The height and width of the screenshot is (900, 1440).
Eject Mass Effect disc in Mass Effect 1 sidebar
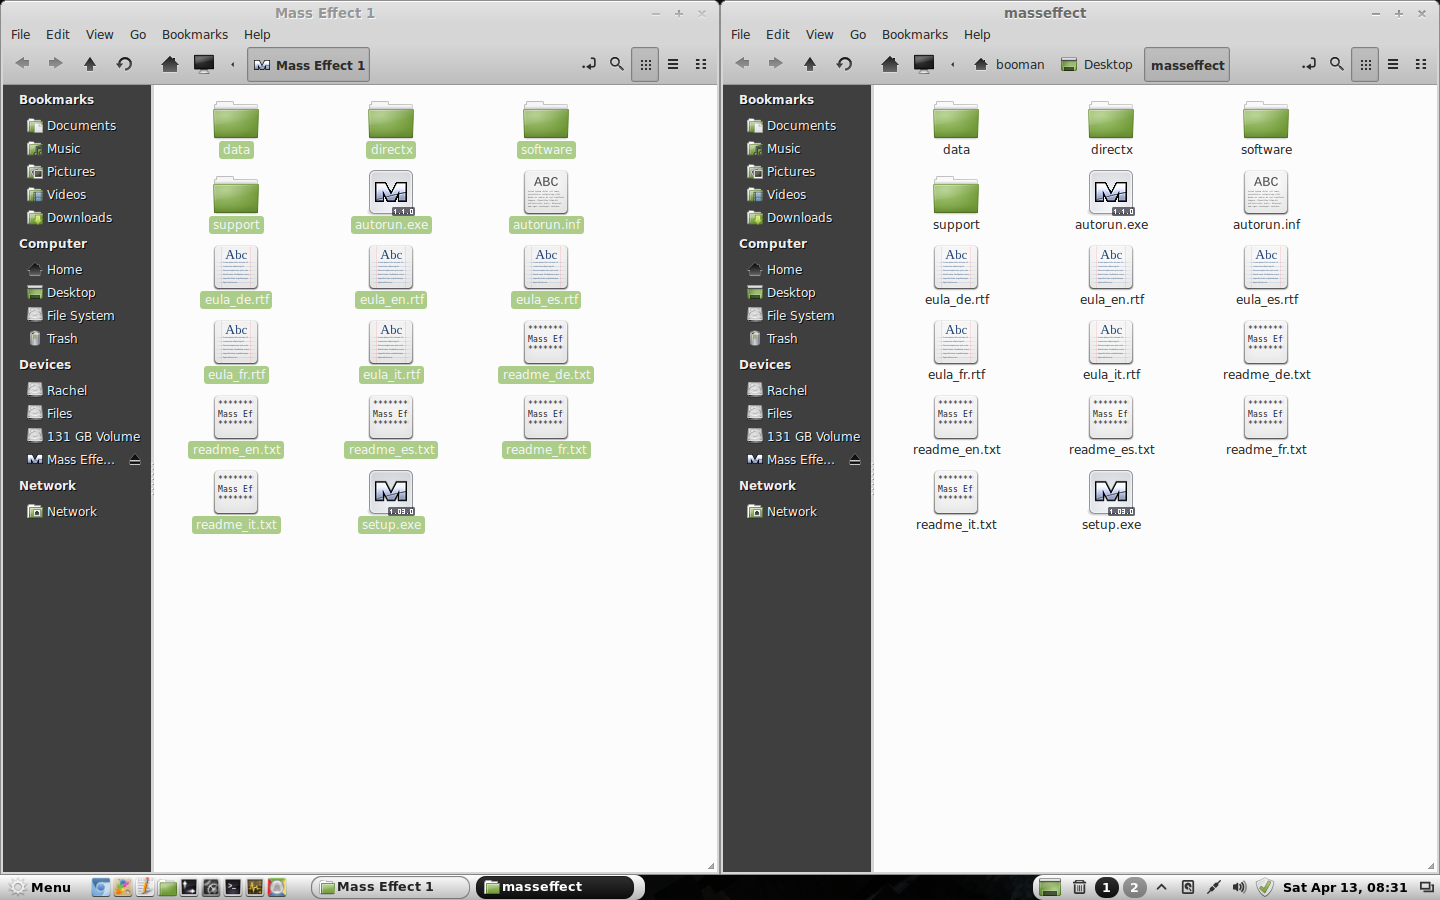pyautogui.click(x=135, y=460)
